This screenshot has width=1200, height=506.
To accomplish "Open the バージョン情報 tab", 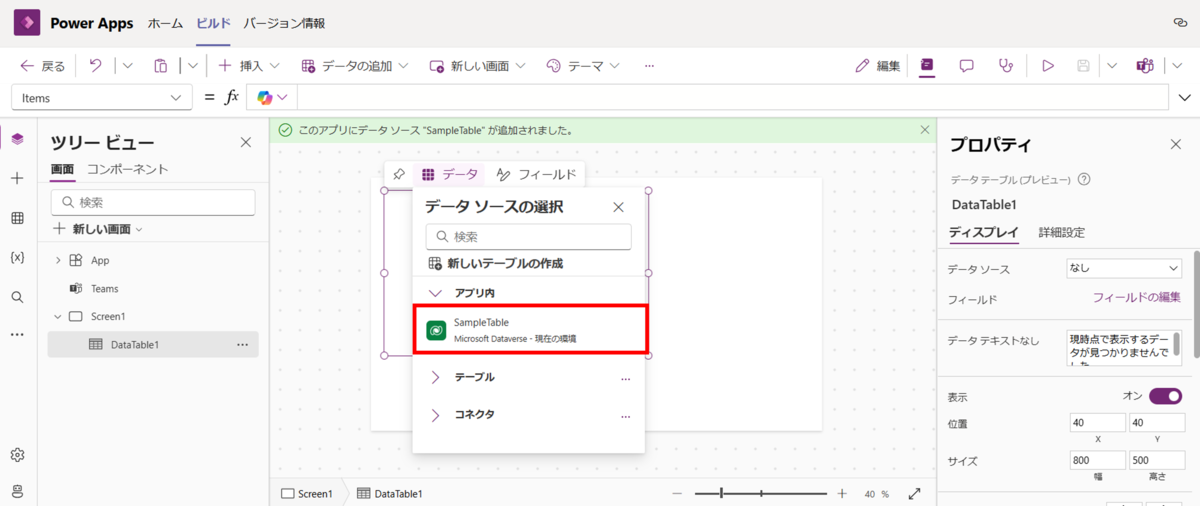I will coord(284,23).
